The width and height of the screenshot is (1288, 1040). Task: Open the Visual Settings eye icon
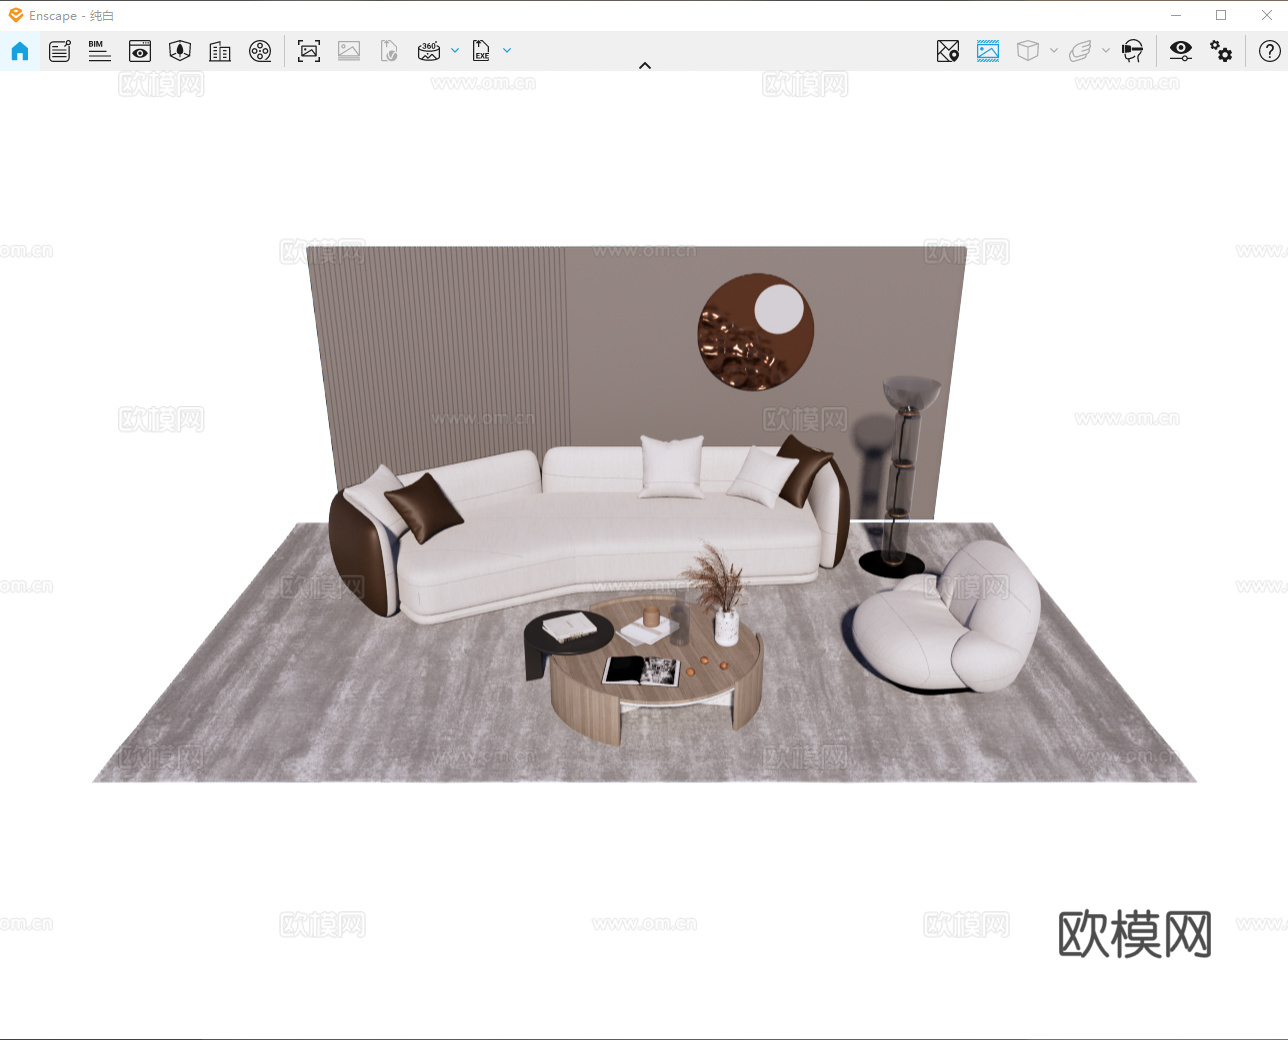(1181, 51)
